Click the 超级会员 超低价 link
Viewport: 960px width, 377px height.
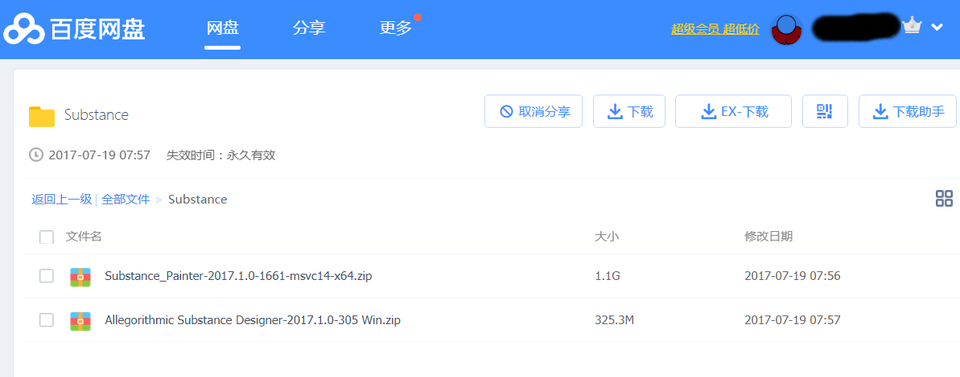(x=715, y=29)
